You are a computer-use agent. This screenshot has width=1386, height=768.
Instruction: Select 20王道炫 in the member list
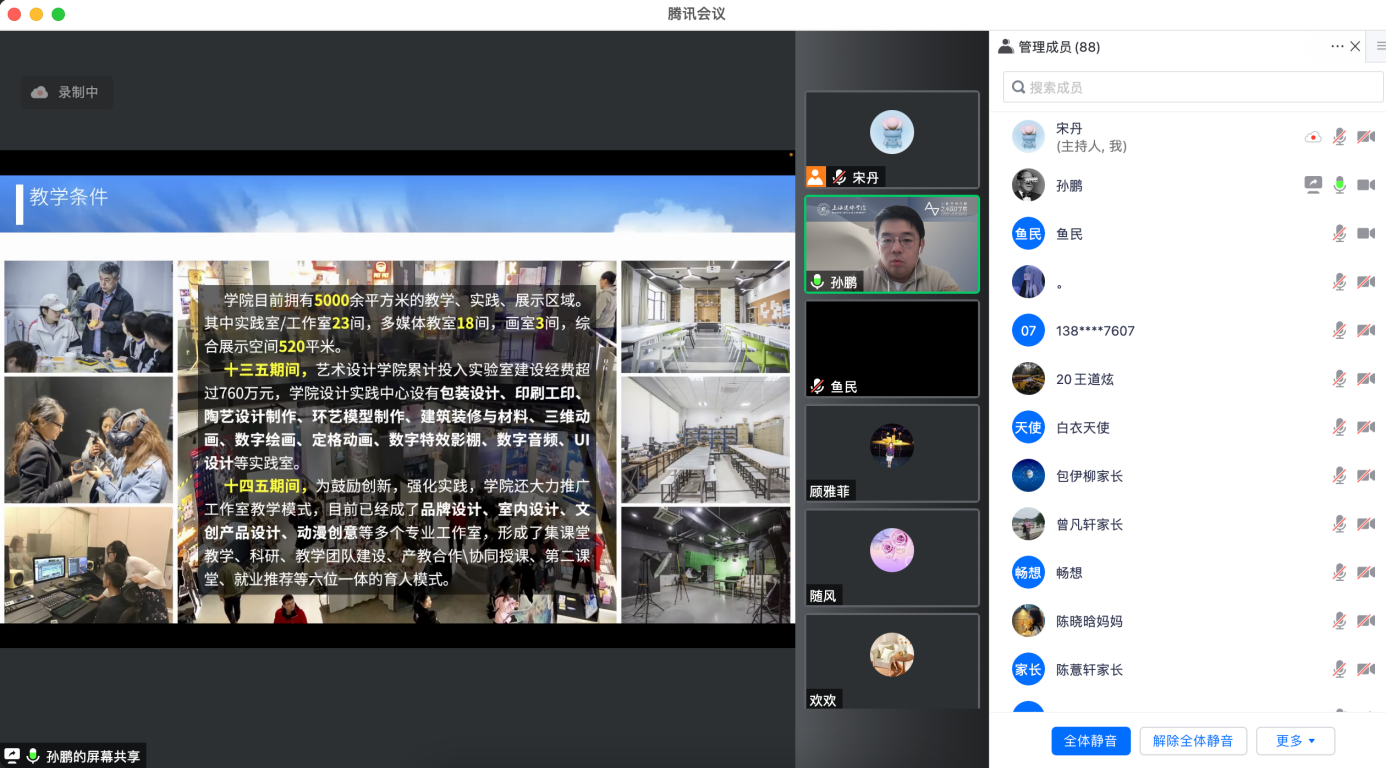click(x=1085, y=379)
